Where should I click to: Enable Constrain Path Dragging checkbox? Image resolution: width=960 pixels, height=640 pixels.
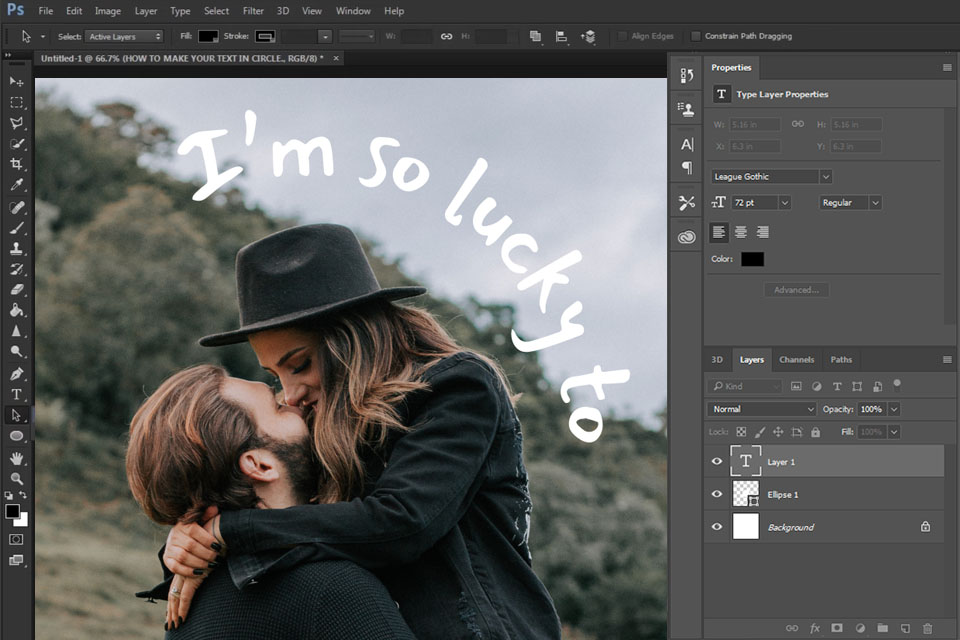[696, 36]
